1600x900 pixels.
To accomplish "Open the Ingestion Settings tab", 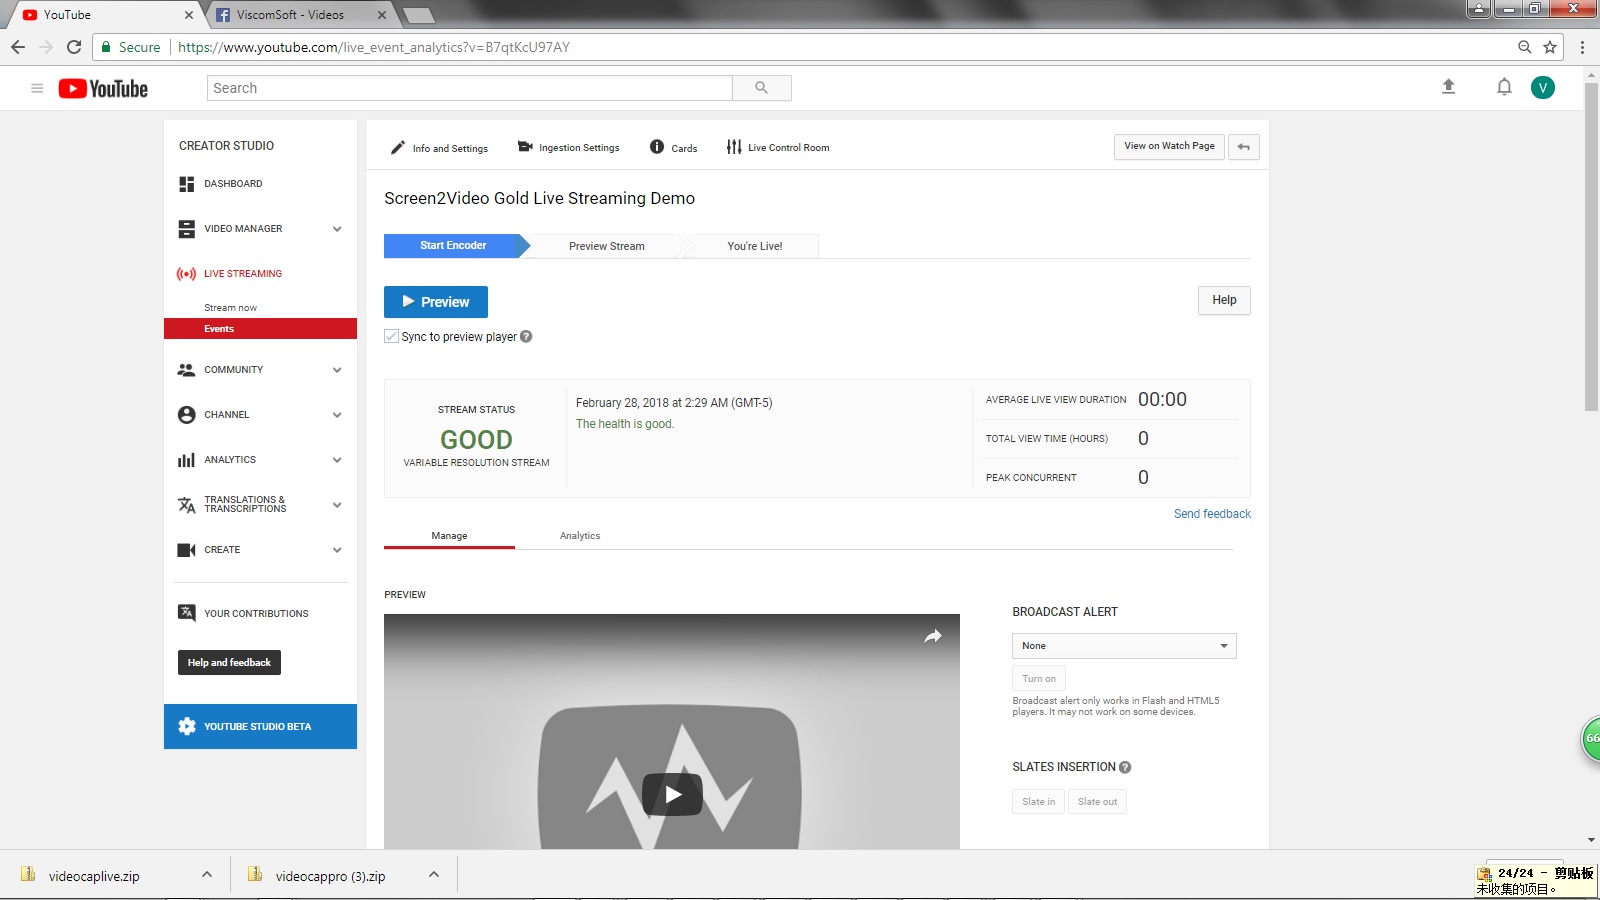I will tap(569, 148).
